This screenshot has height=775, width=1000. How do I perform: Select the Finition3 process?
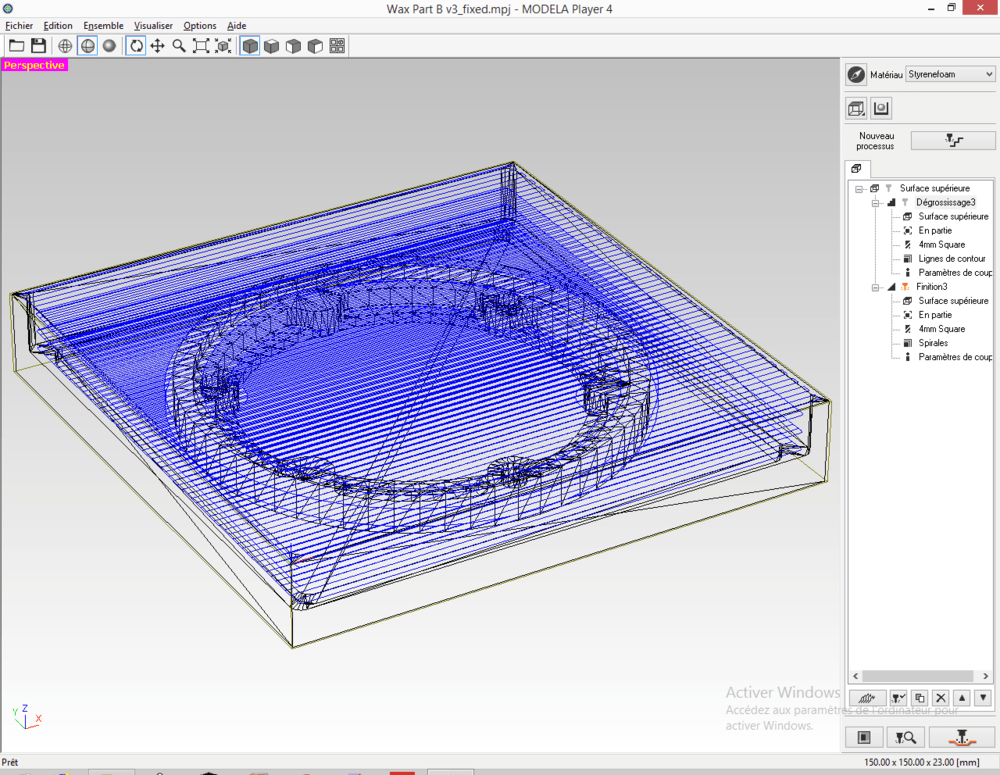coord(932,286)
